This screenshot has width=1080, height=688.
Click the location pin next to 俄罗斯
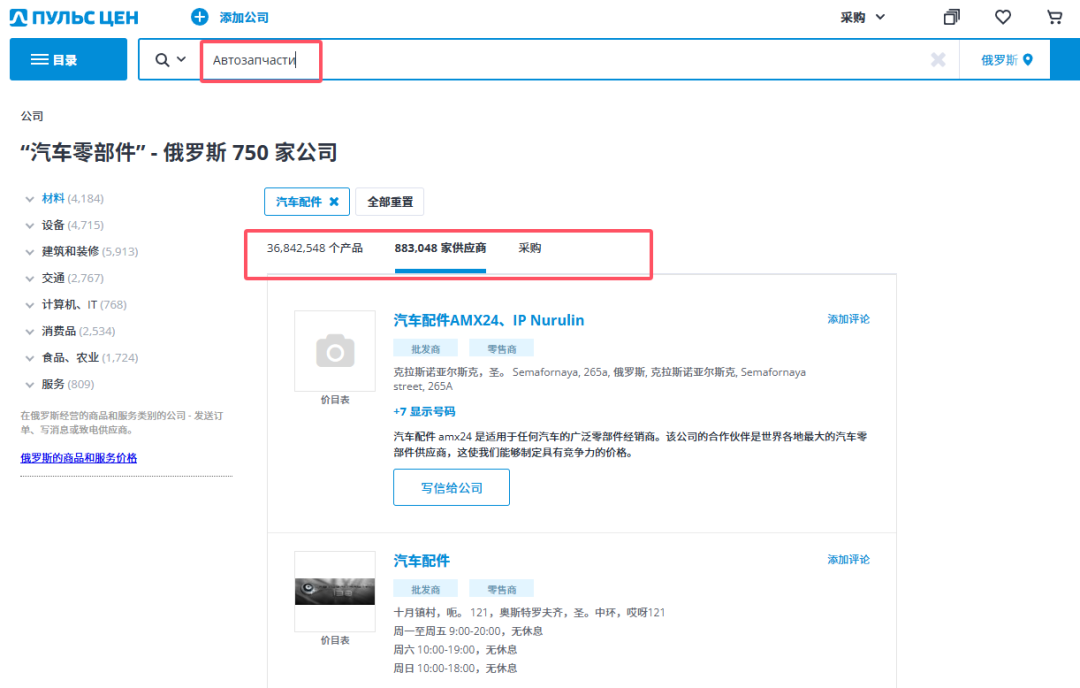[1028, 59]
